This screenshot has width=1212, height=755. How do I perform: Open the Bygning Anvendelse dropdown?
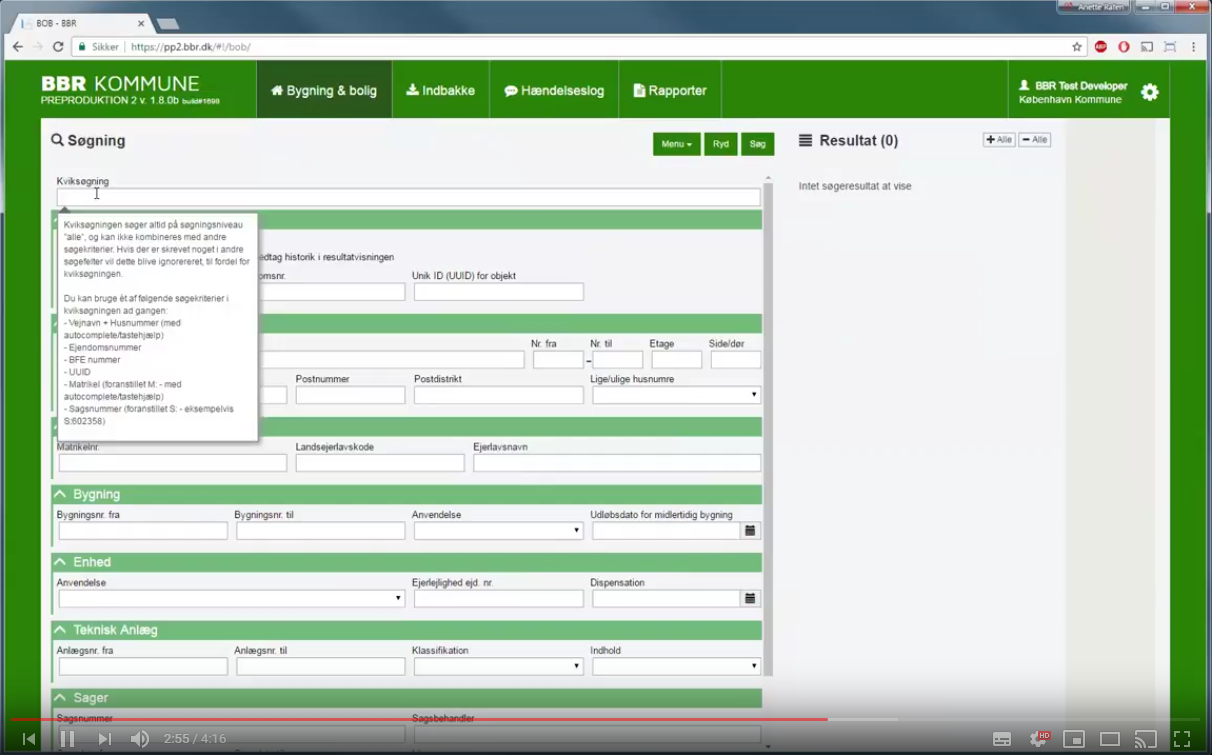click(498, 531)
